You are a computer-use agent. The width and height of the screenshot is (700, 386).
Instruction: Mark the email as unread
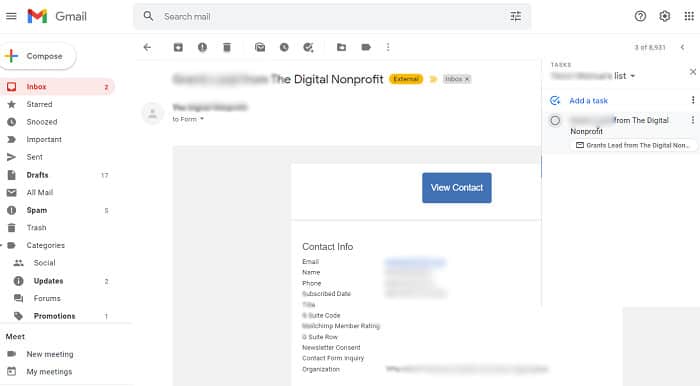(x=260, y=47)
